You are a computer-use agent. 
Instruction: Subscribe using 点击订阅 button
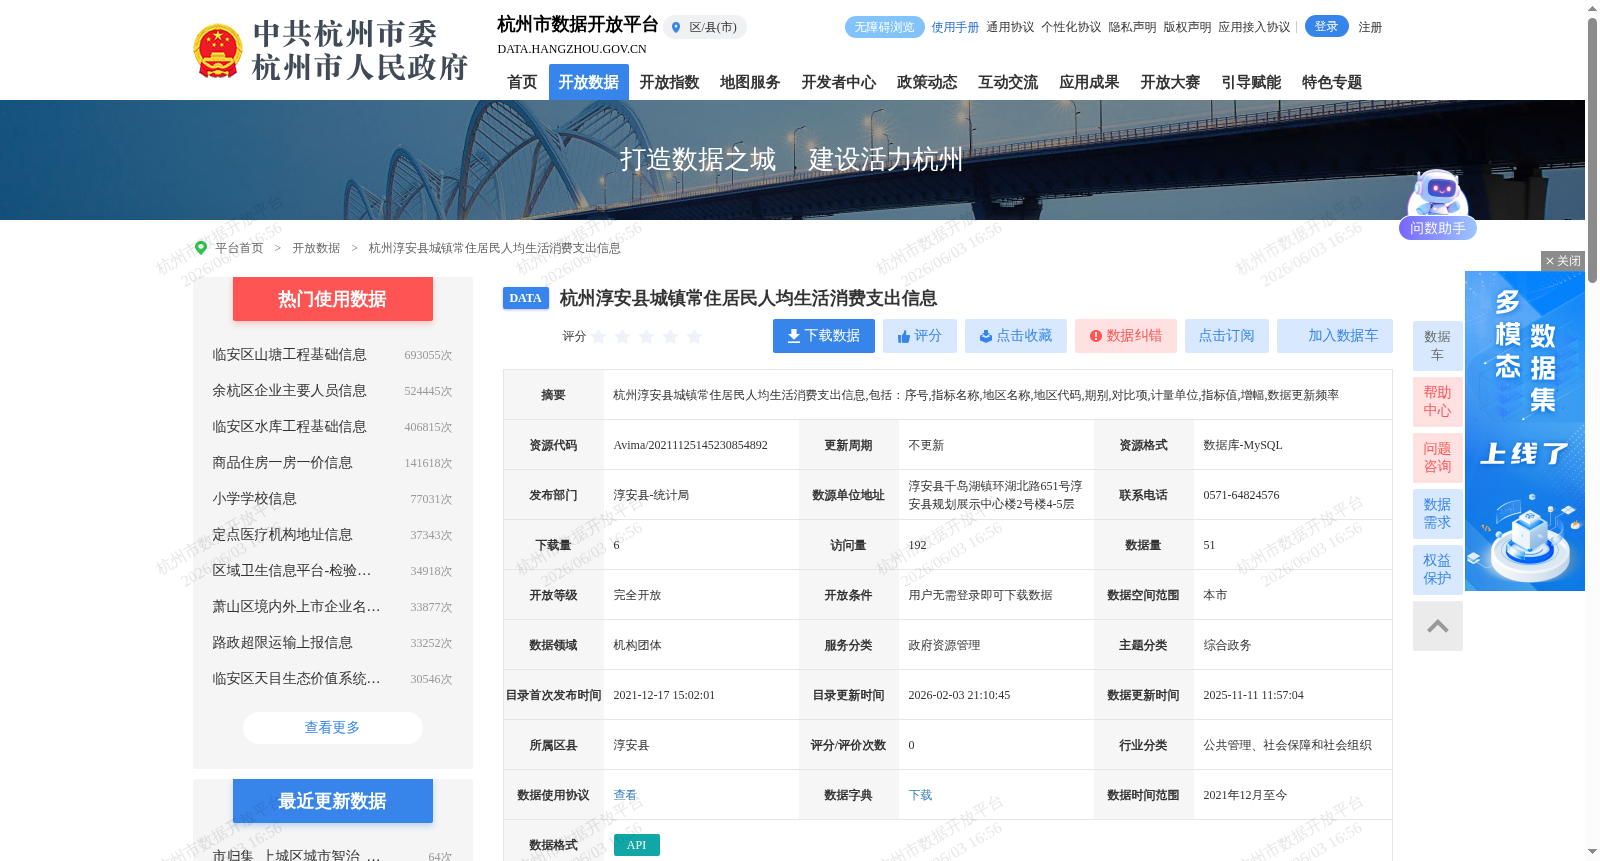(x=1227, y=336)
